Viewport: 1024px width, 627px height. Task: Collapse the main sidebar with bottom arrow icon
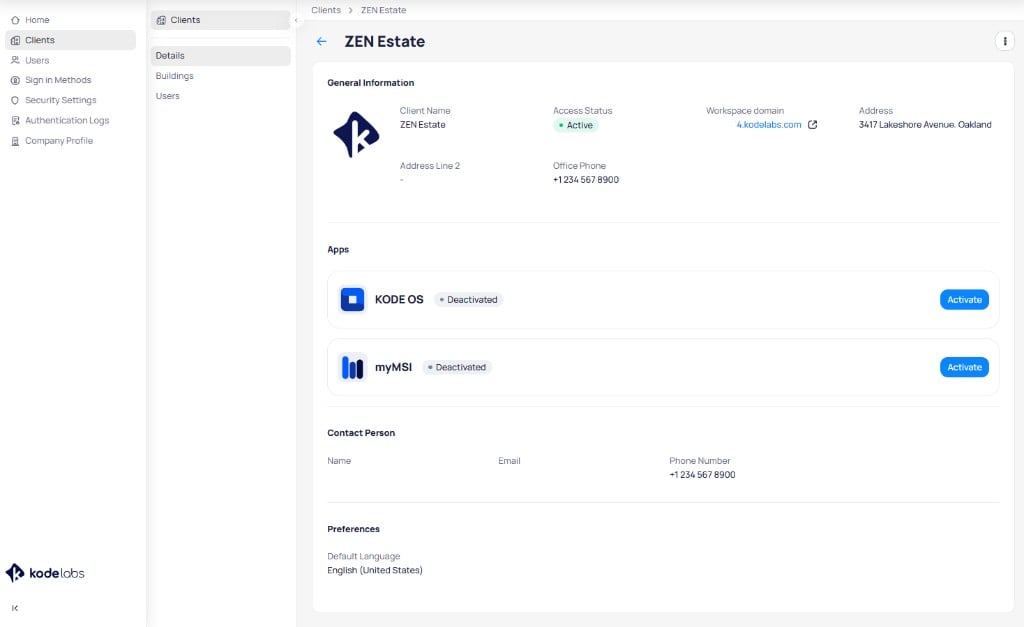coord(15,608)
